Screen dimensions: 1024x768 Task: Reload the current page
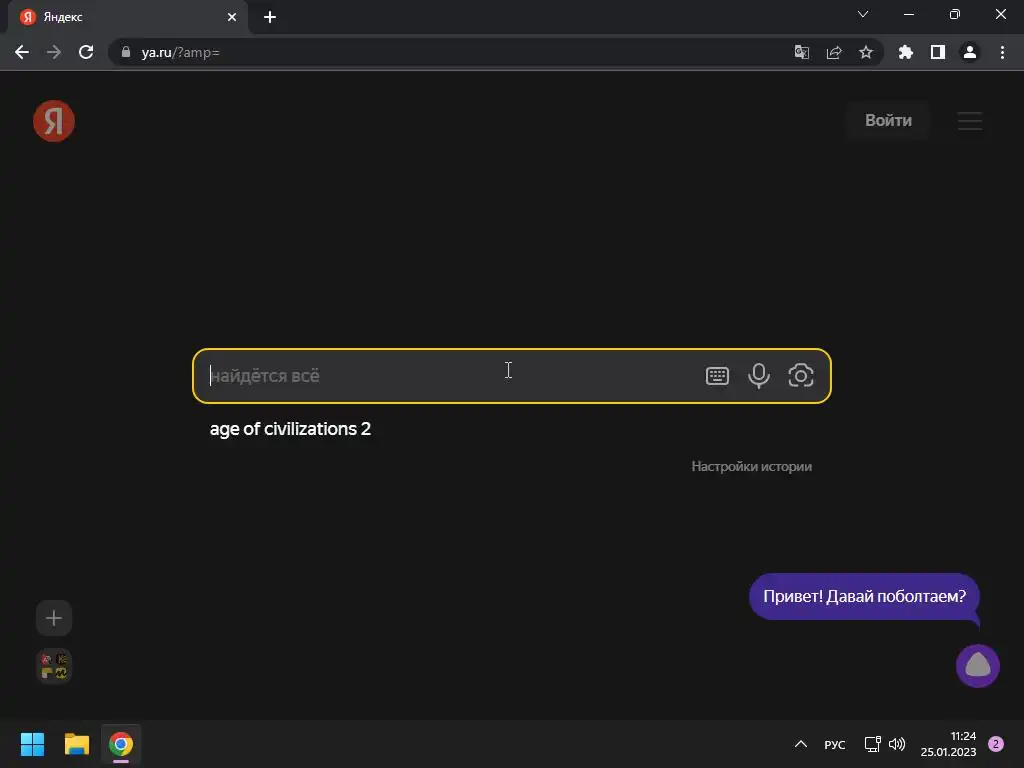tap(86, 52)
